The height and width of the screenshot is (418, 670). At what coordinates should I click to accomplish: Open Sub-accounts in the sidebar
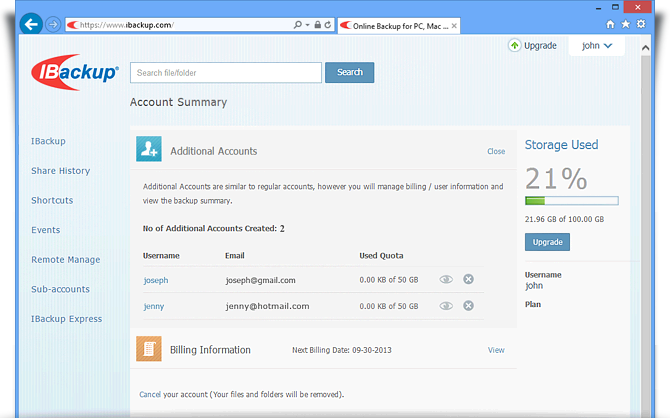60,289
